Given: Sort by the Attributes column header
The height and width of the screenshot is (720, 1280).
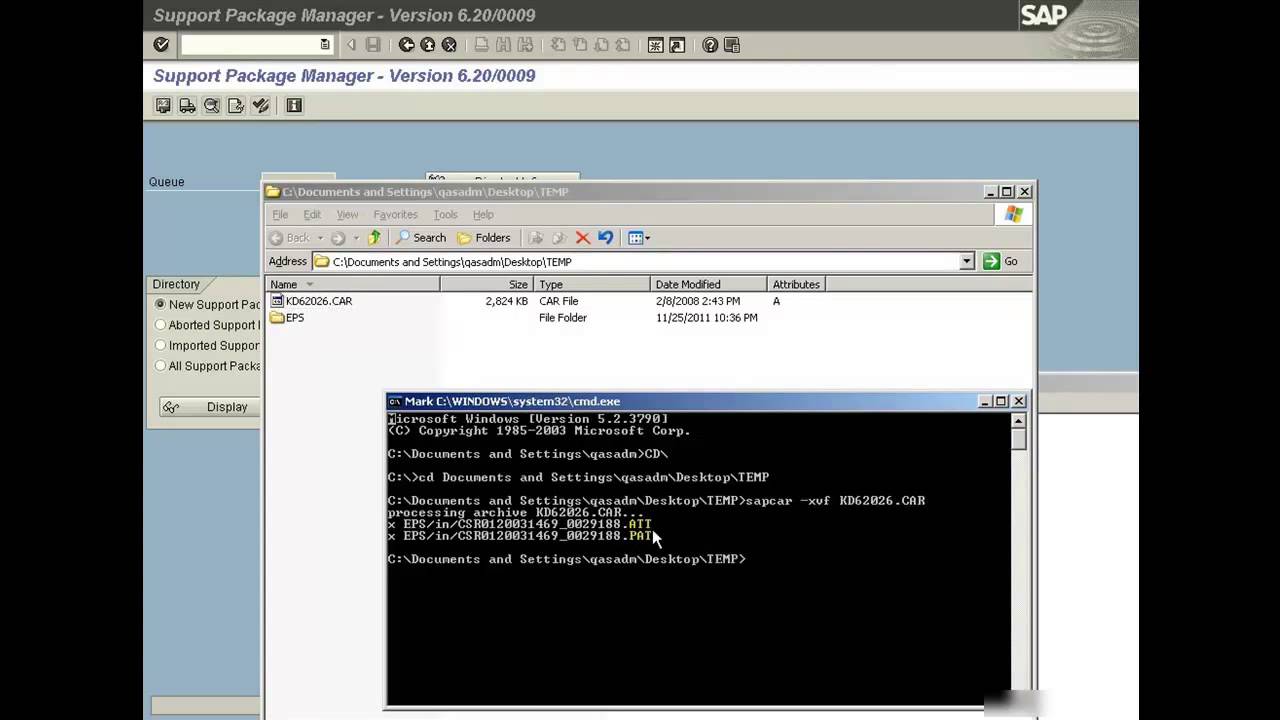Looking at the screenshot, I should [x=796, y=284].
